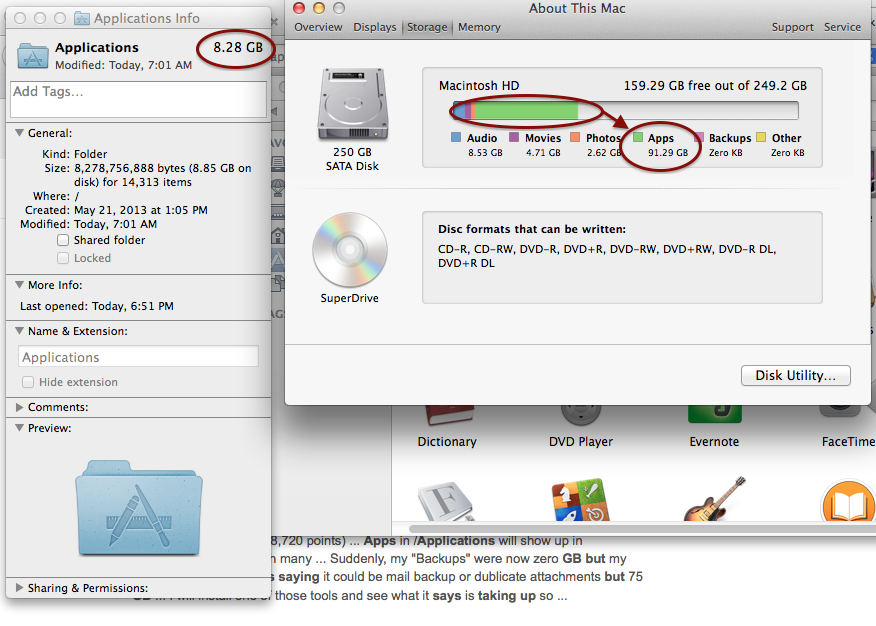Expand the Comments section
Image resolution: width=876 pixels, height=626 pixels.
point(20,407)
